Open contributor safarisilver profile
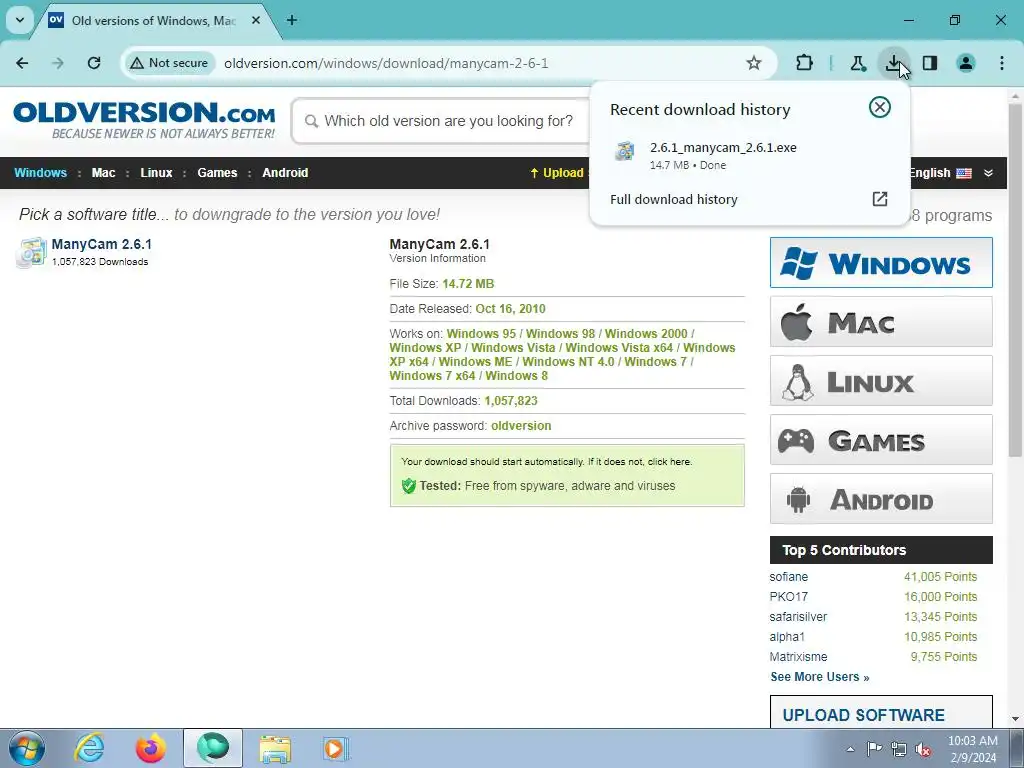This screenshot has width=1024, height=768. click(x=798, y=617)
